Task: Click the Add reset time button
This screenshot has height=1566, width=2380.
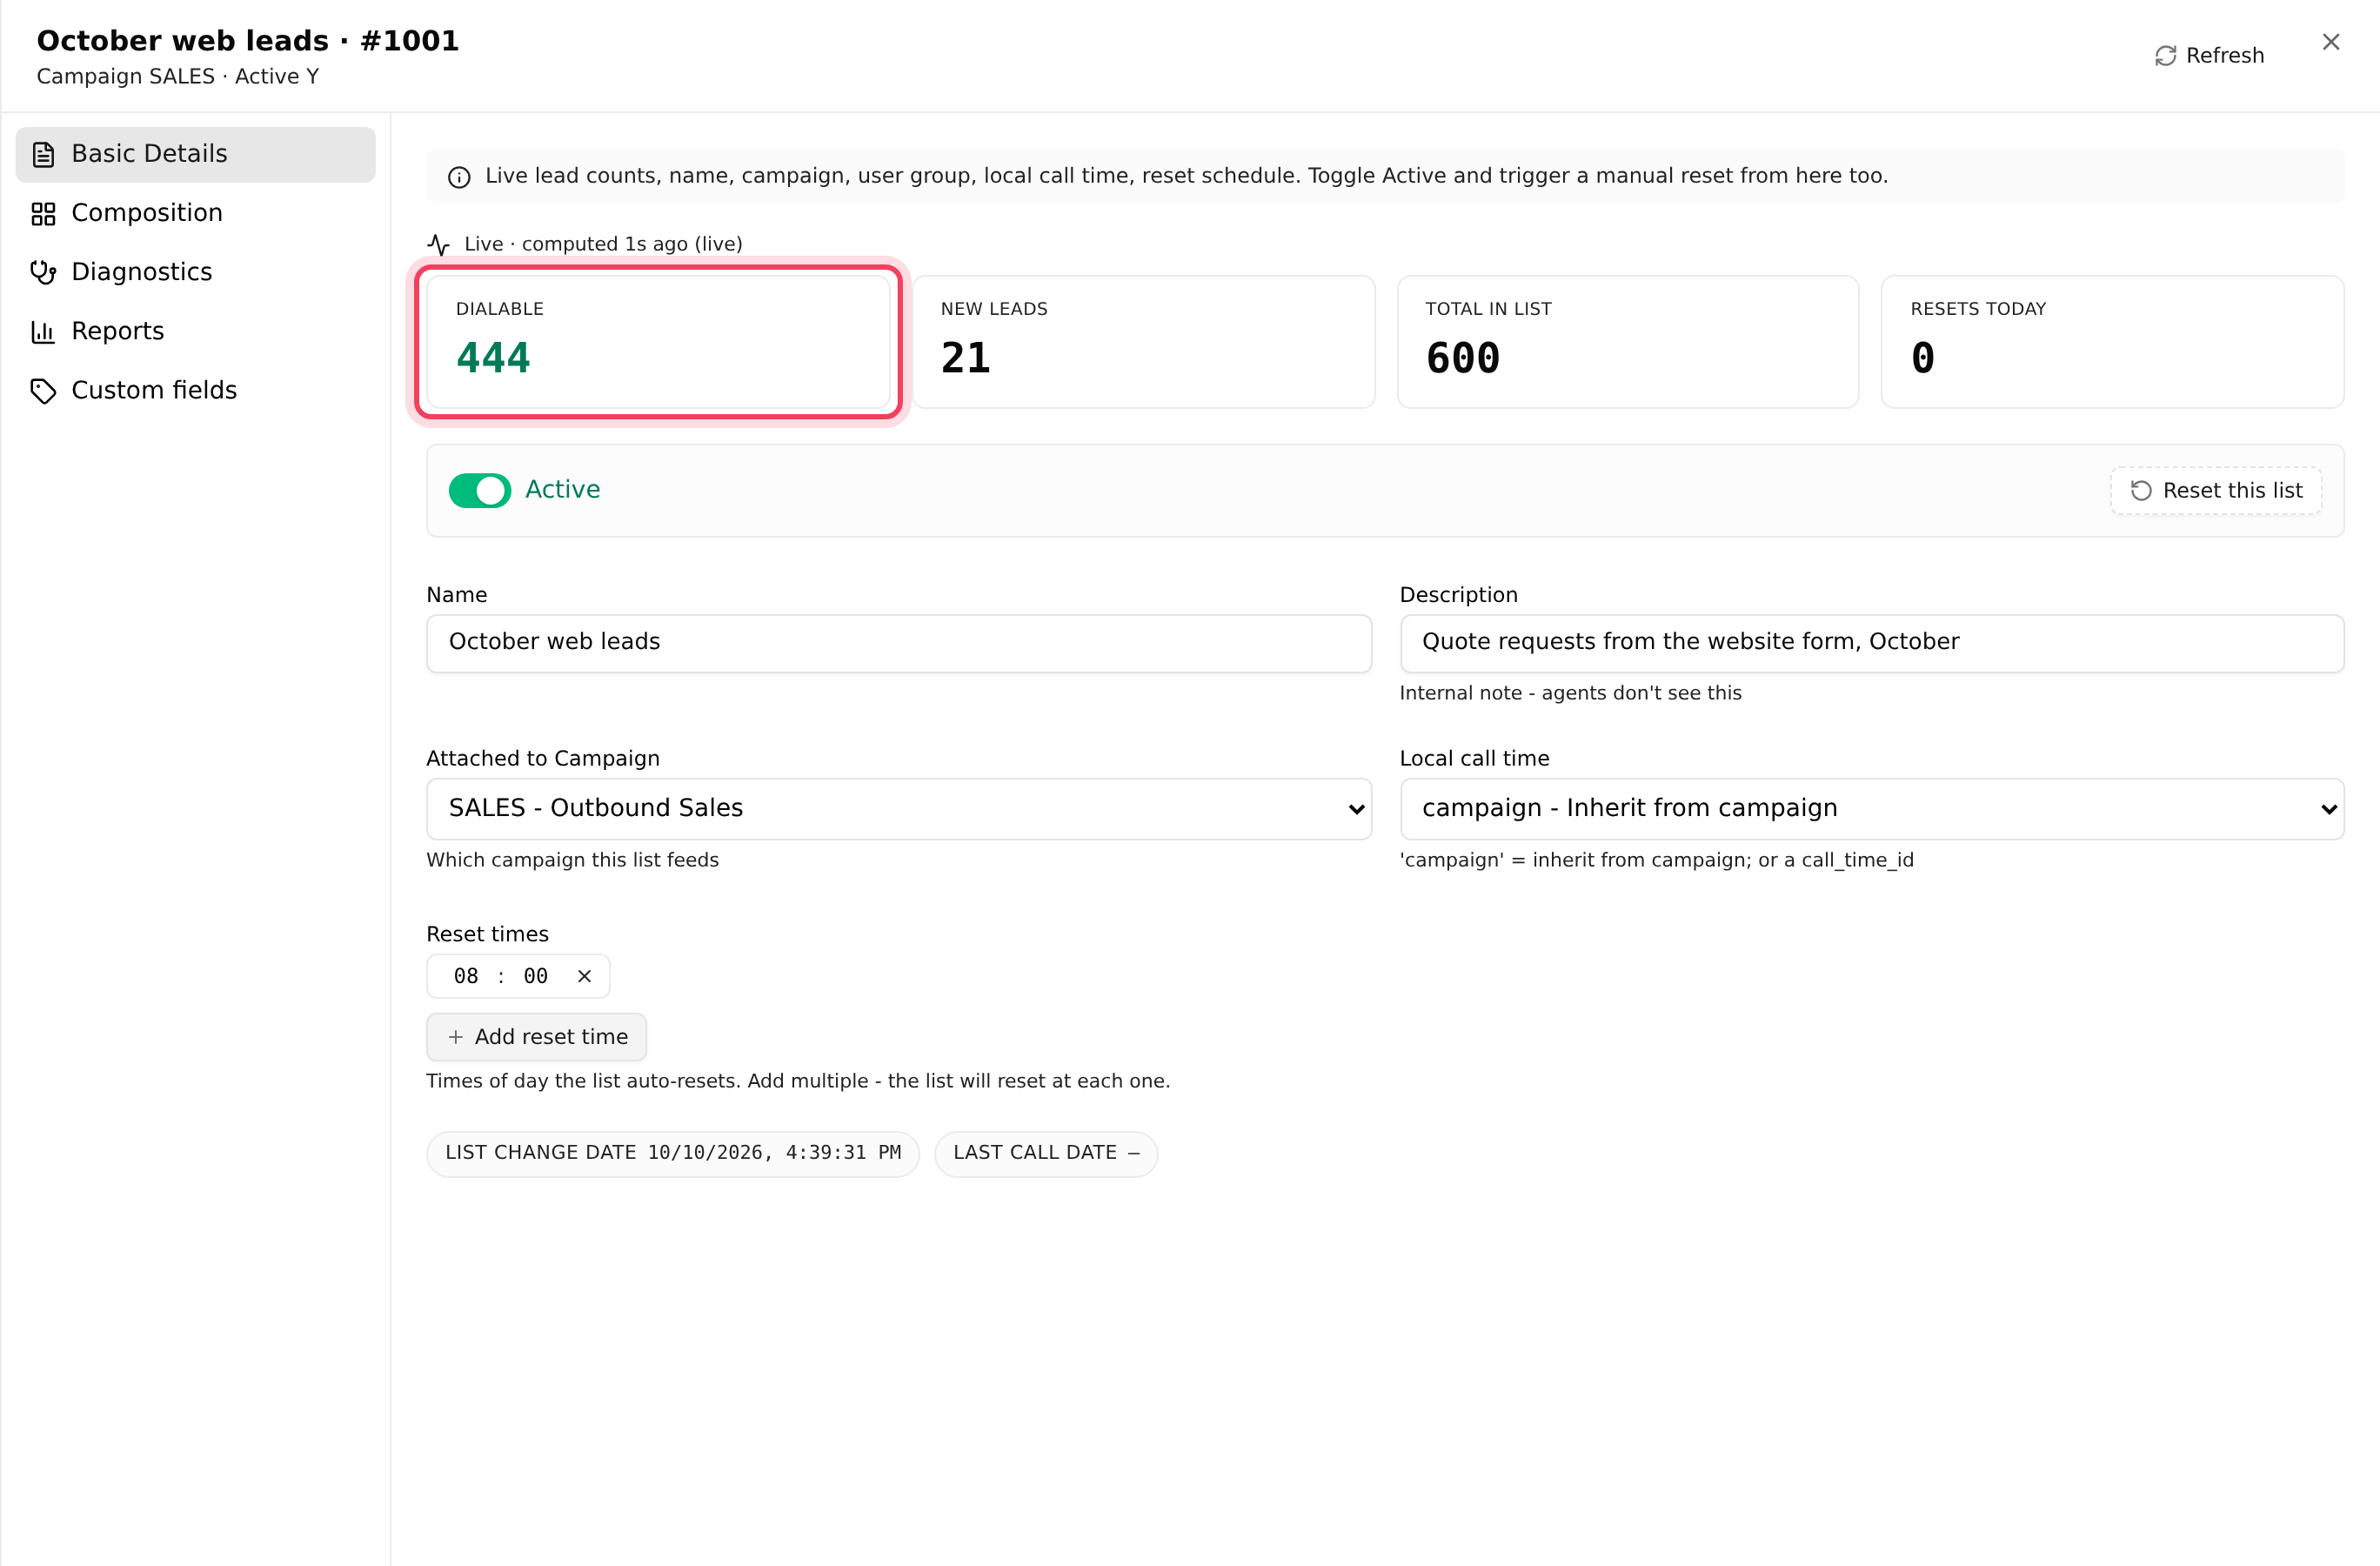Action: pos(536,1037)
